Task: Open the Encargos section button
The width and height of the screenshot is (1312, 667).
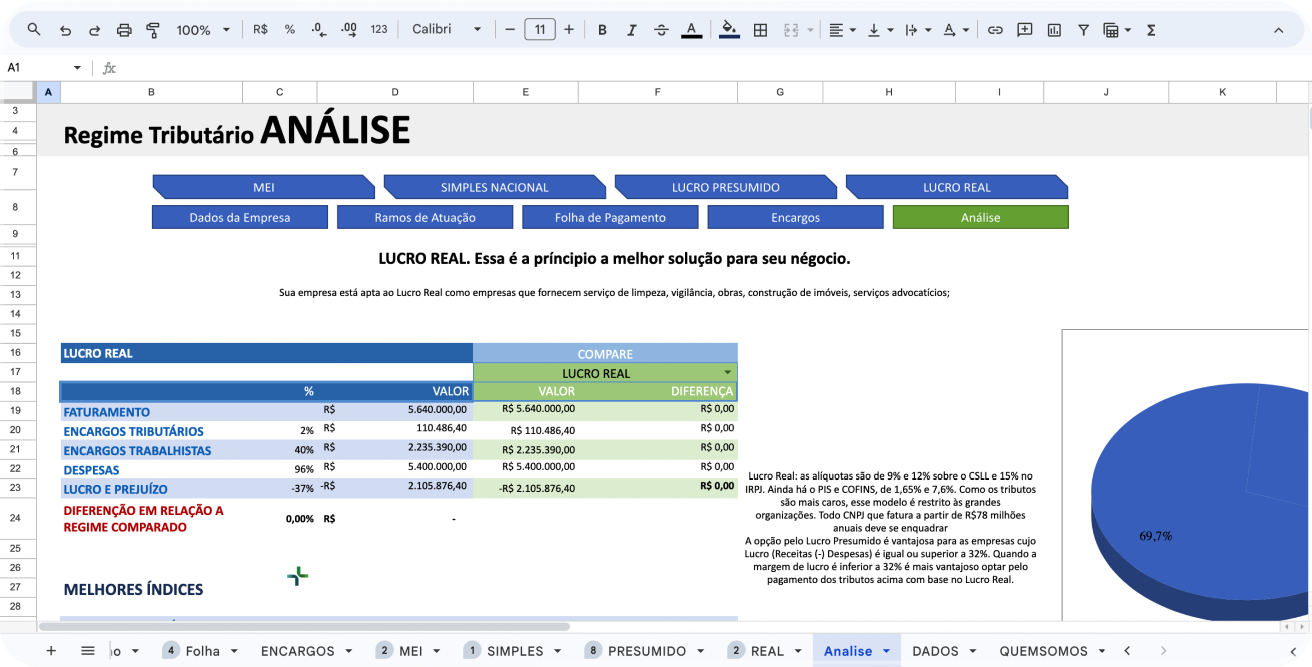Action: click(x=795, y=217)
